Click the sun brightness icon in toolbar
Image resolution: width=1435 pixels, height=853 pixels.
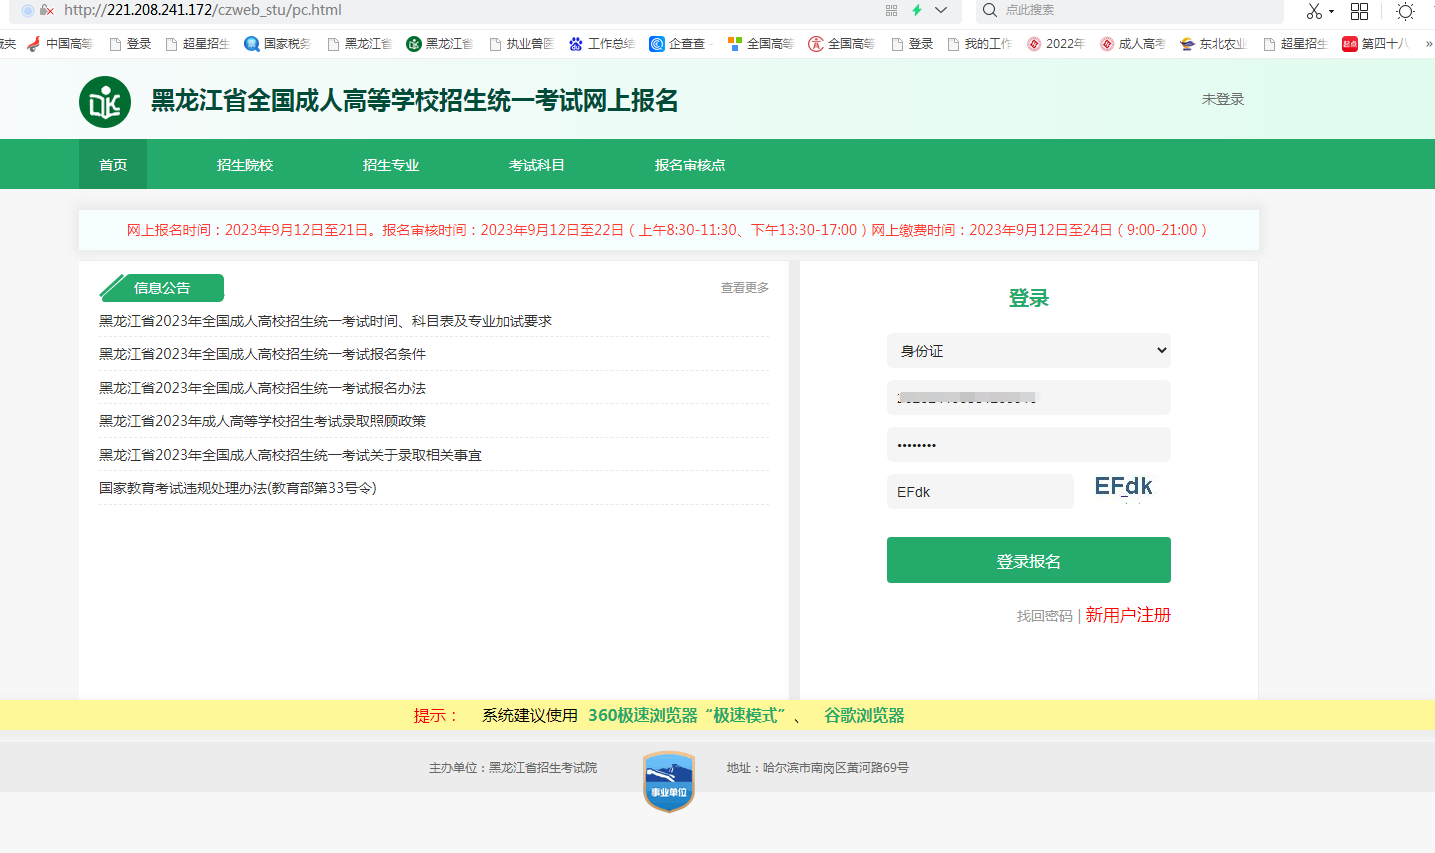tap(1405, 11)
